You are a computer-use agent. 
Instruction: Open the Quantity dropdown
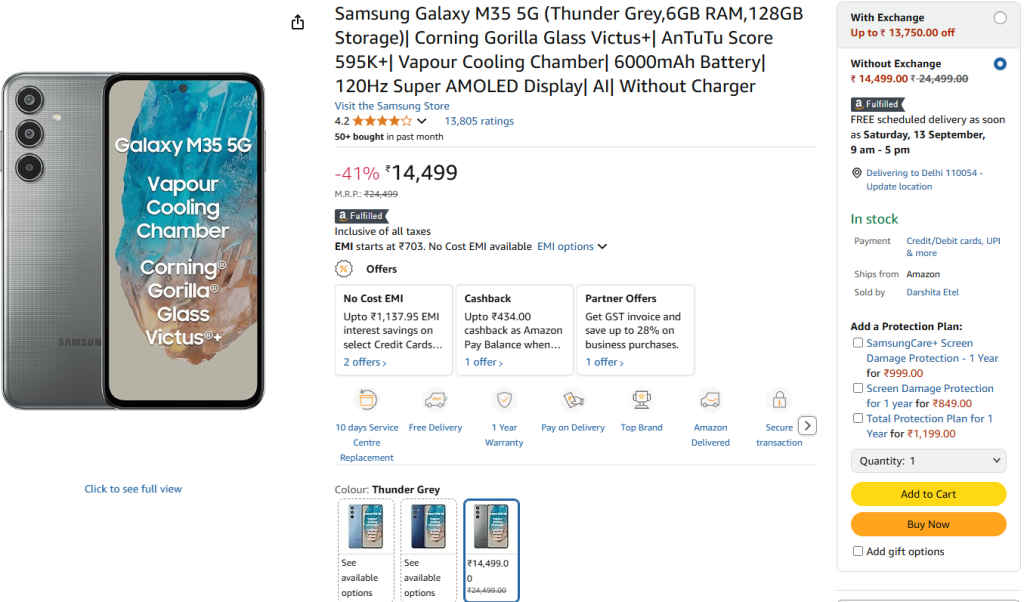click(x=928, y=460)
